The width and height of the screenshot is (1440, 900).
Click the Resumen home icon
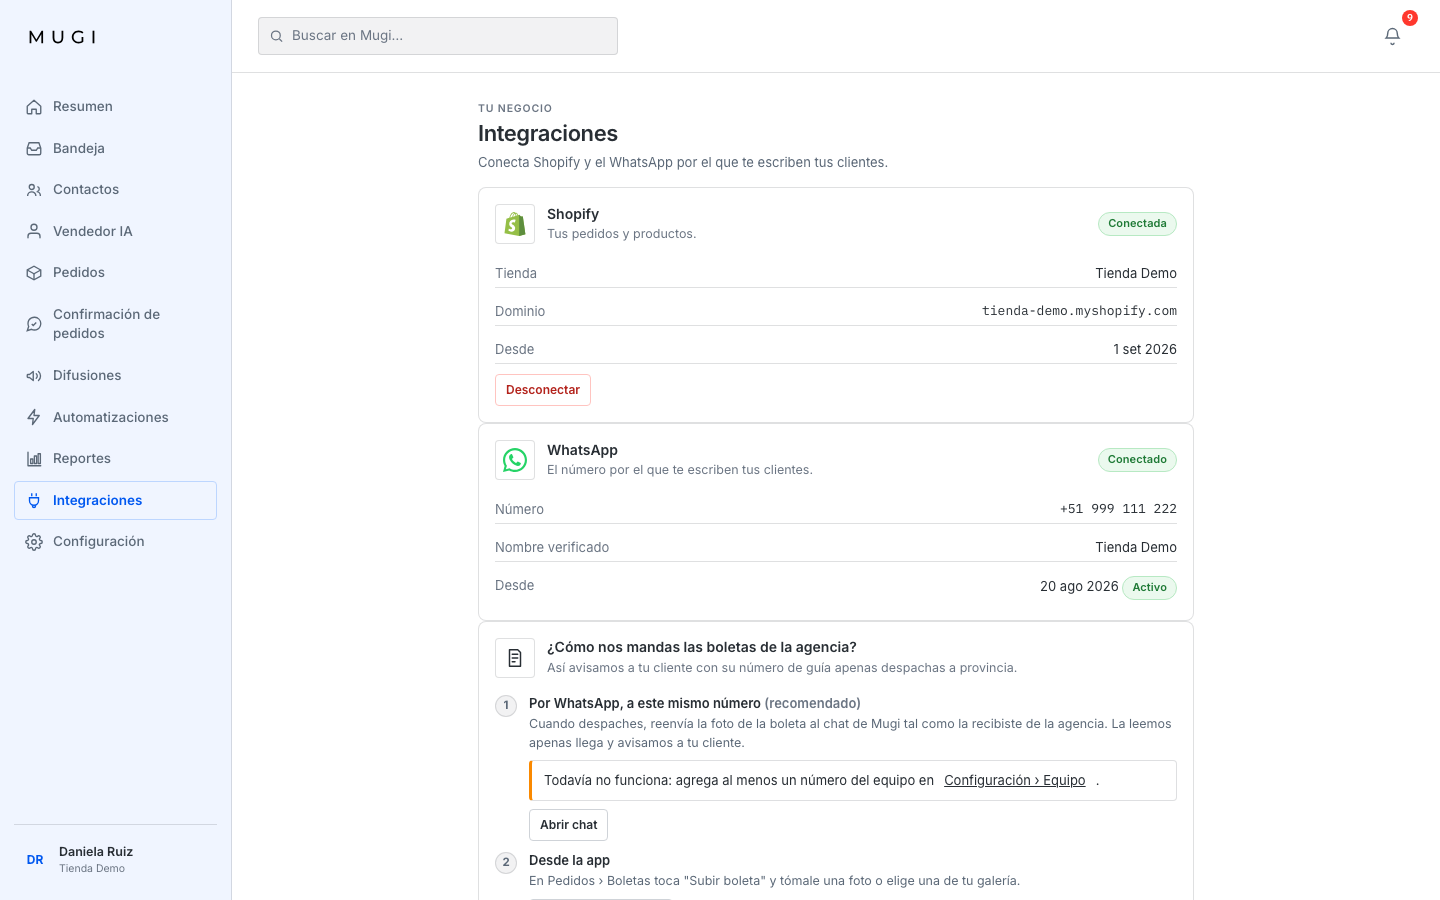(34, 107)
